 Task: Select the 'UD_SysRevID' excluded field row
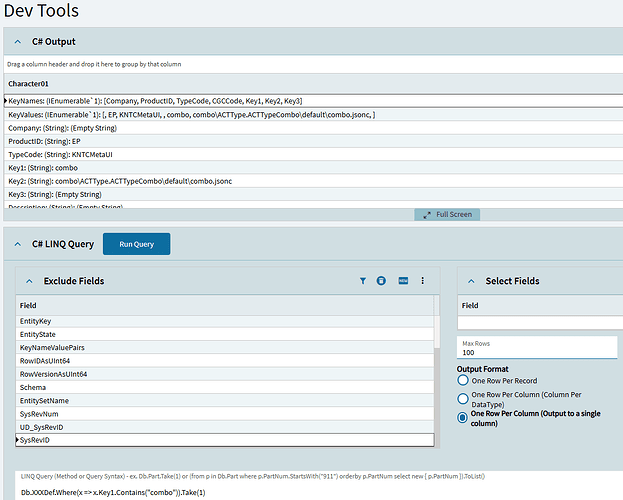point(225,427)
